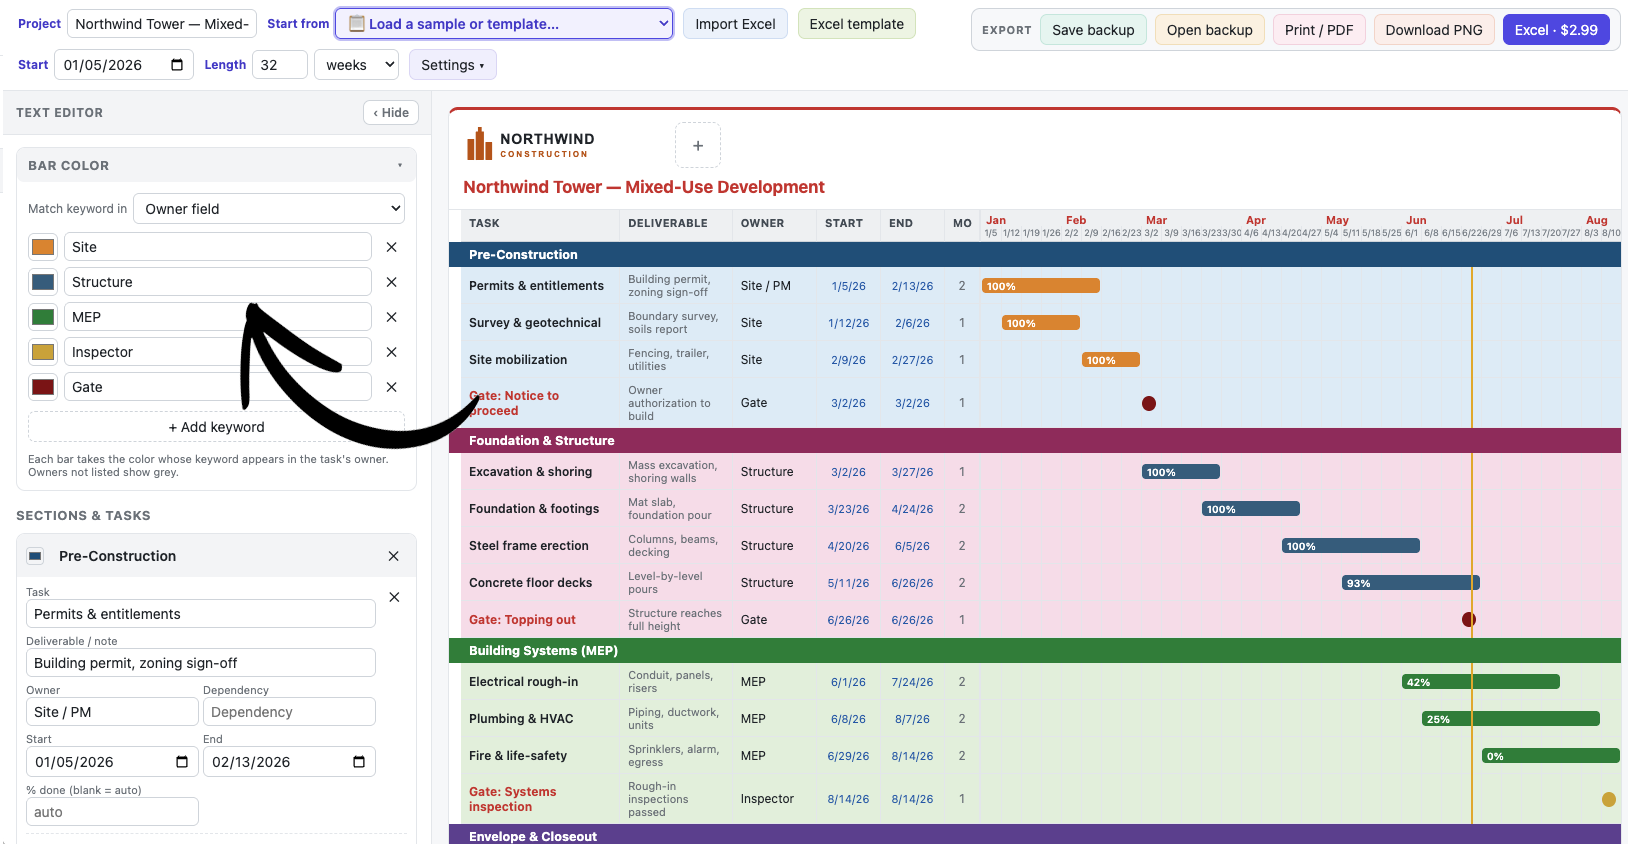Screen dimensions: 1628x844
Task: Click Print / PDF button
Action: pos(1319,30)
